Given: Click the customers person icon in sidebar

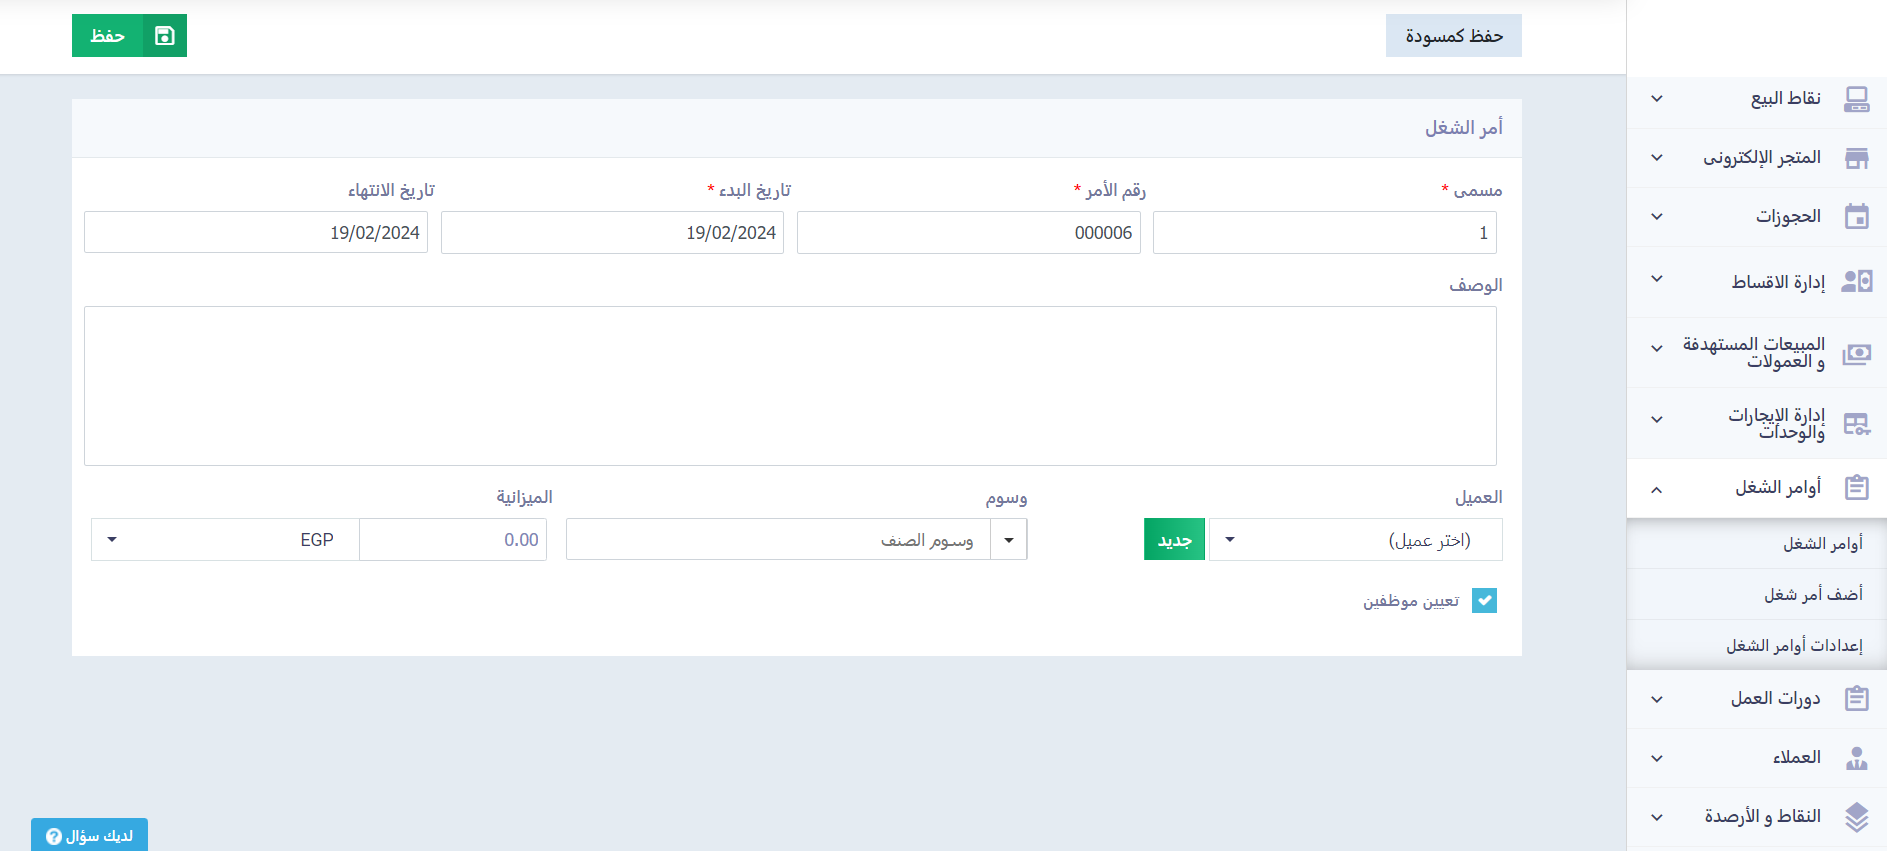Looking at the screenshot, I should coord(1856,758).
